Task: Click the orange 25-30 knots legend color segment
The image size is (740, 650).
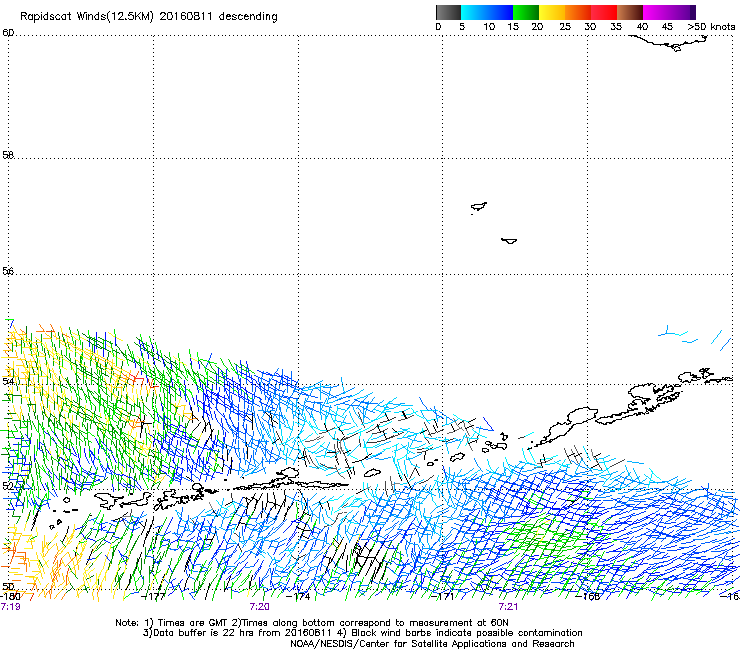Action: coord(578,12)
